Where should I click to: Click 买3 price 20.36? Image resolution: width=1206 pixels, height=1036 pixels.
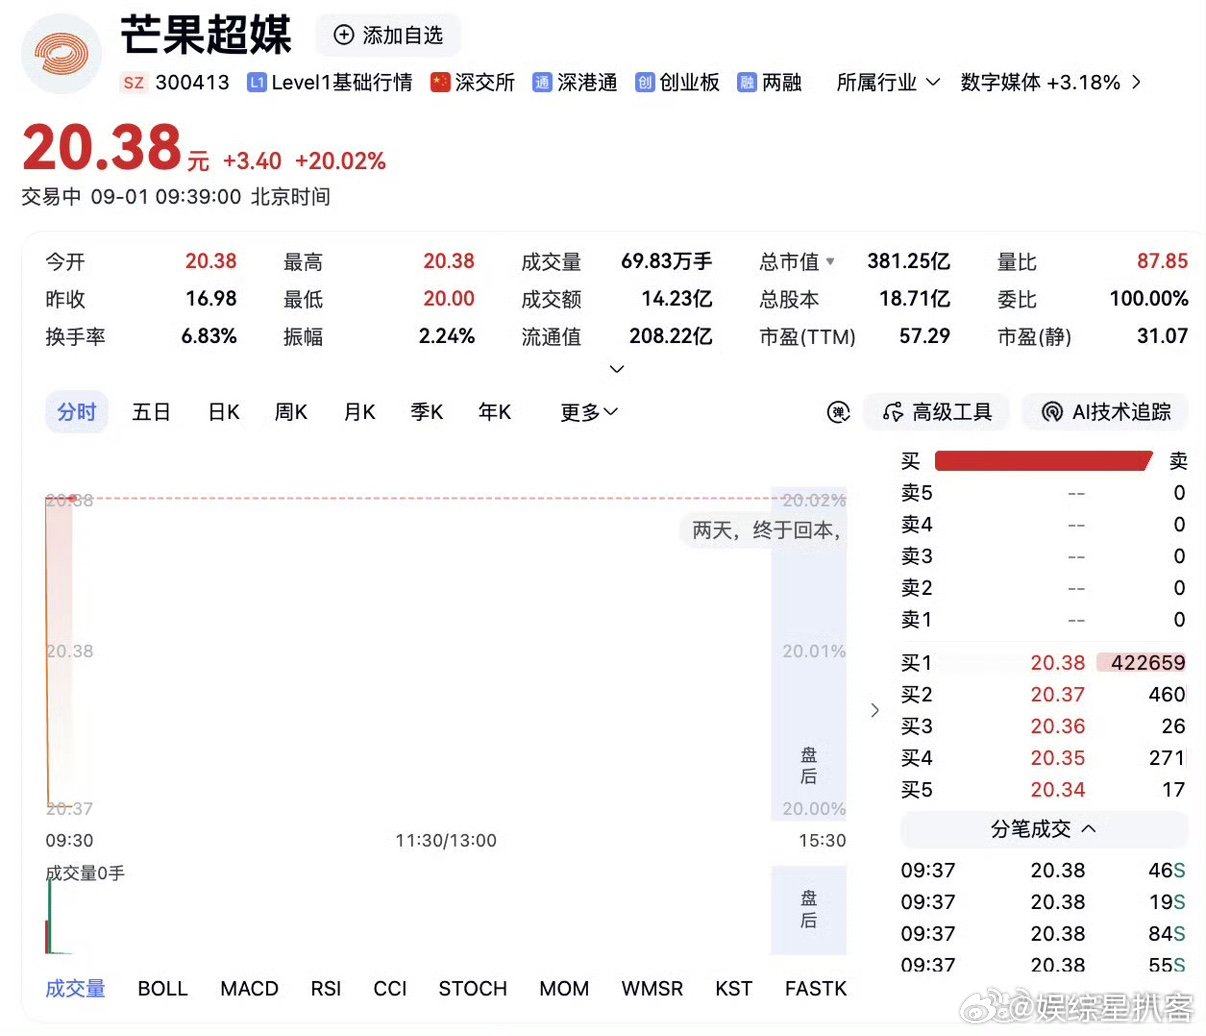pos(1058,727)
